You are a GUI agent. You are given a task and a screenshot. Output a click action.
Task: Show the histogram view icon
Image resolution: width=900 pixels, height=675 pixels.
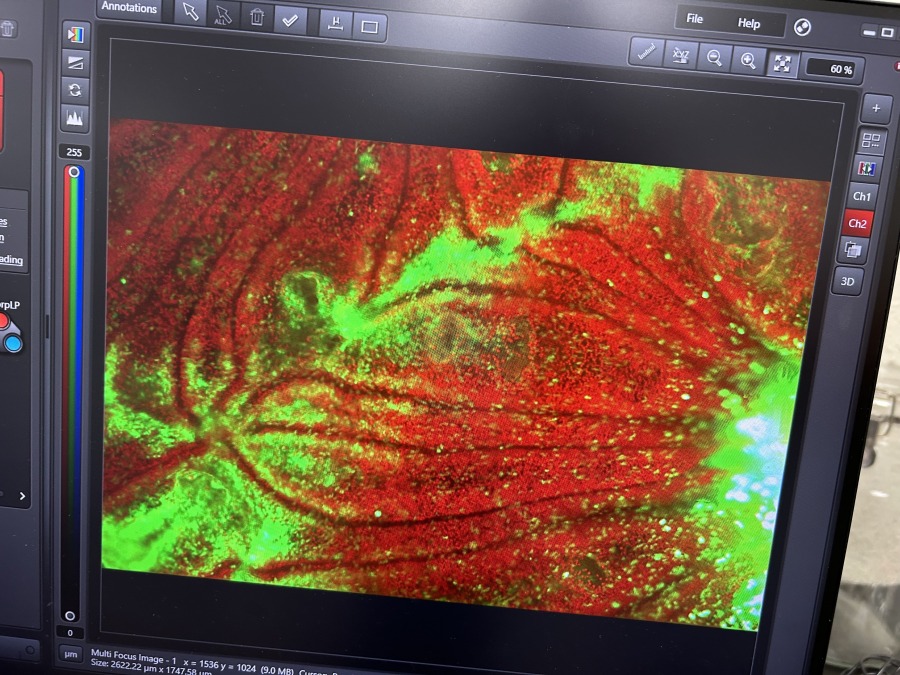coord(75,118)
